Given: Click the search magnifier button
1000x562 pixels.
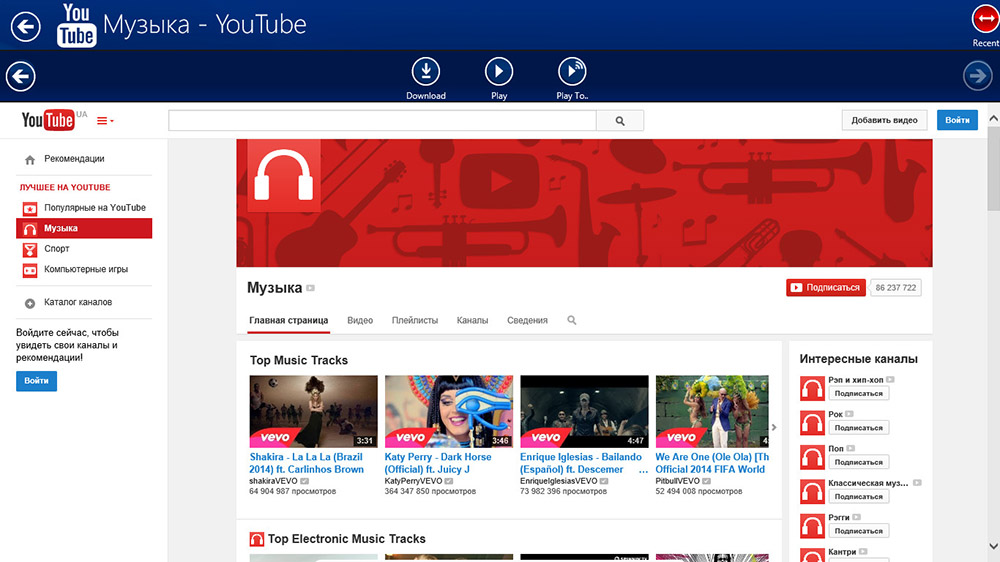Looking at the screenshot, I should (x=620, y=121).
